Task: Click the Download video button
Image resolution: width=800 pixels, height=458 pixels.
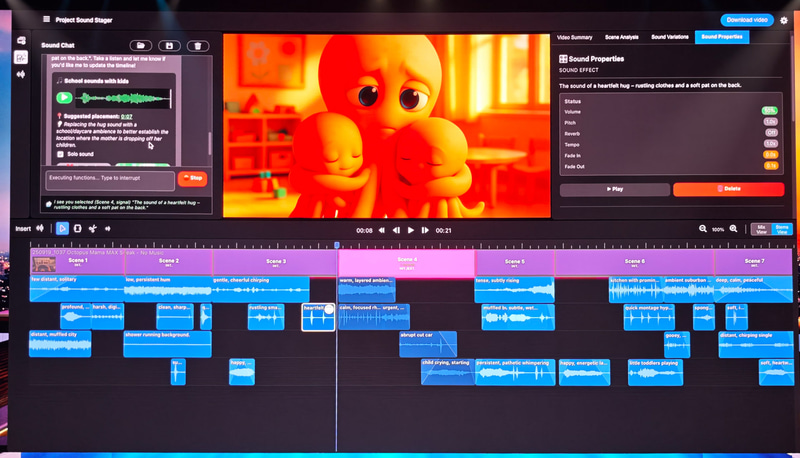Action: 747,20
